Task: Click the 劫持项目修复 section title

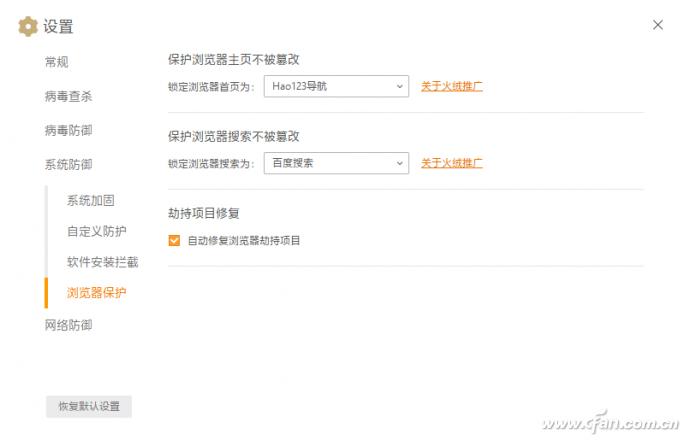Action: click(204, 213)
